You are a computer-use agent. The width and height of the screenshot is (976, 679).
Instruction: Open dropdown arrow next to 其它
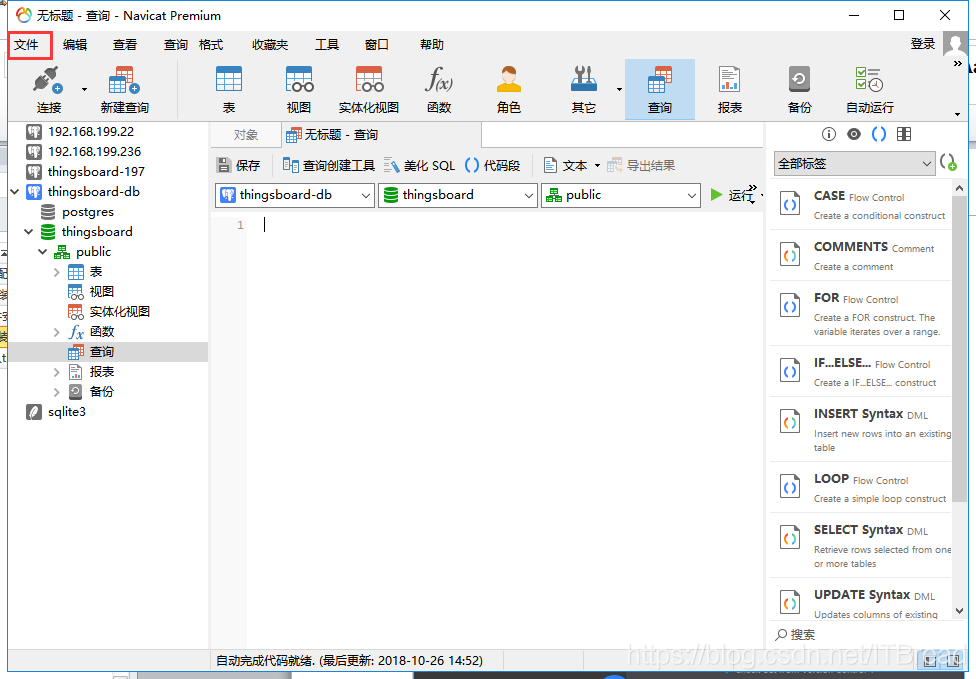619,90
